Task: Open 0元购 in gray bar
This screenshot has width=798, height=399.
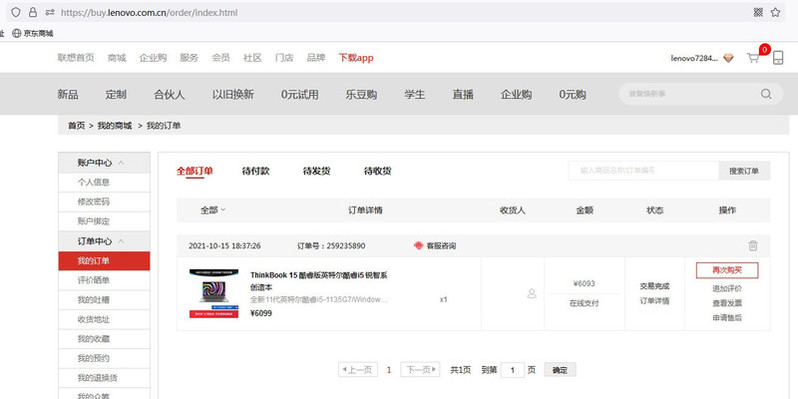Action: (573, 94)
